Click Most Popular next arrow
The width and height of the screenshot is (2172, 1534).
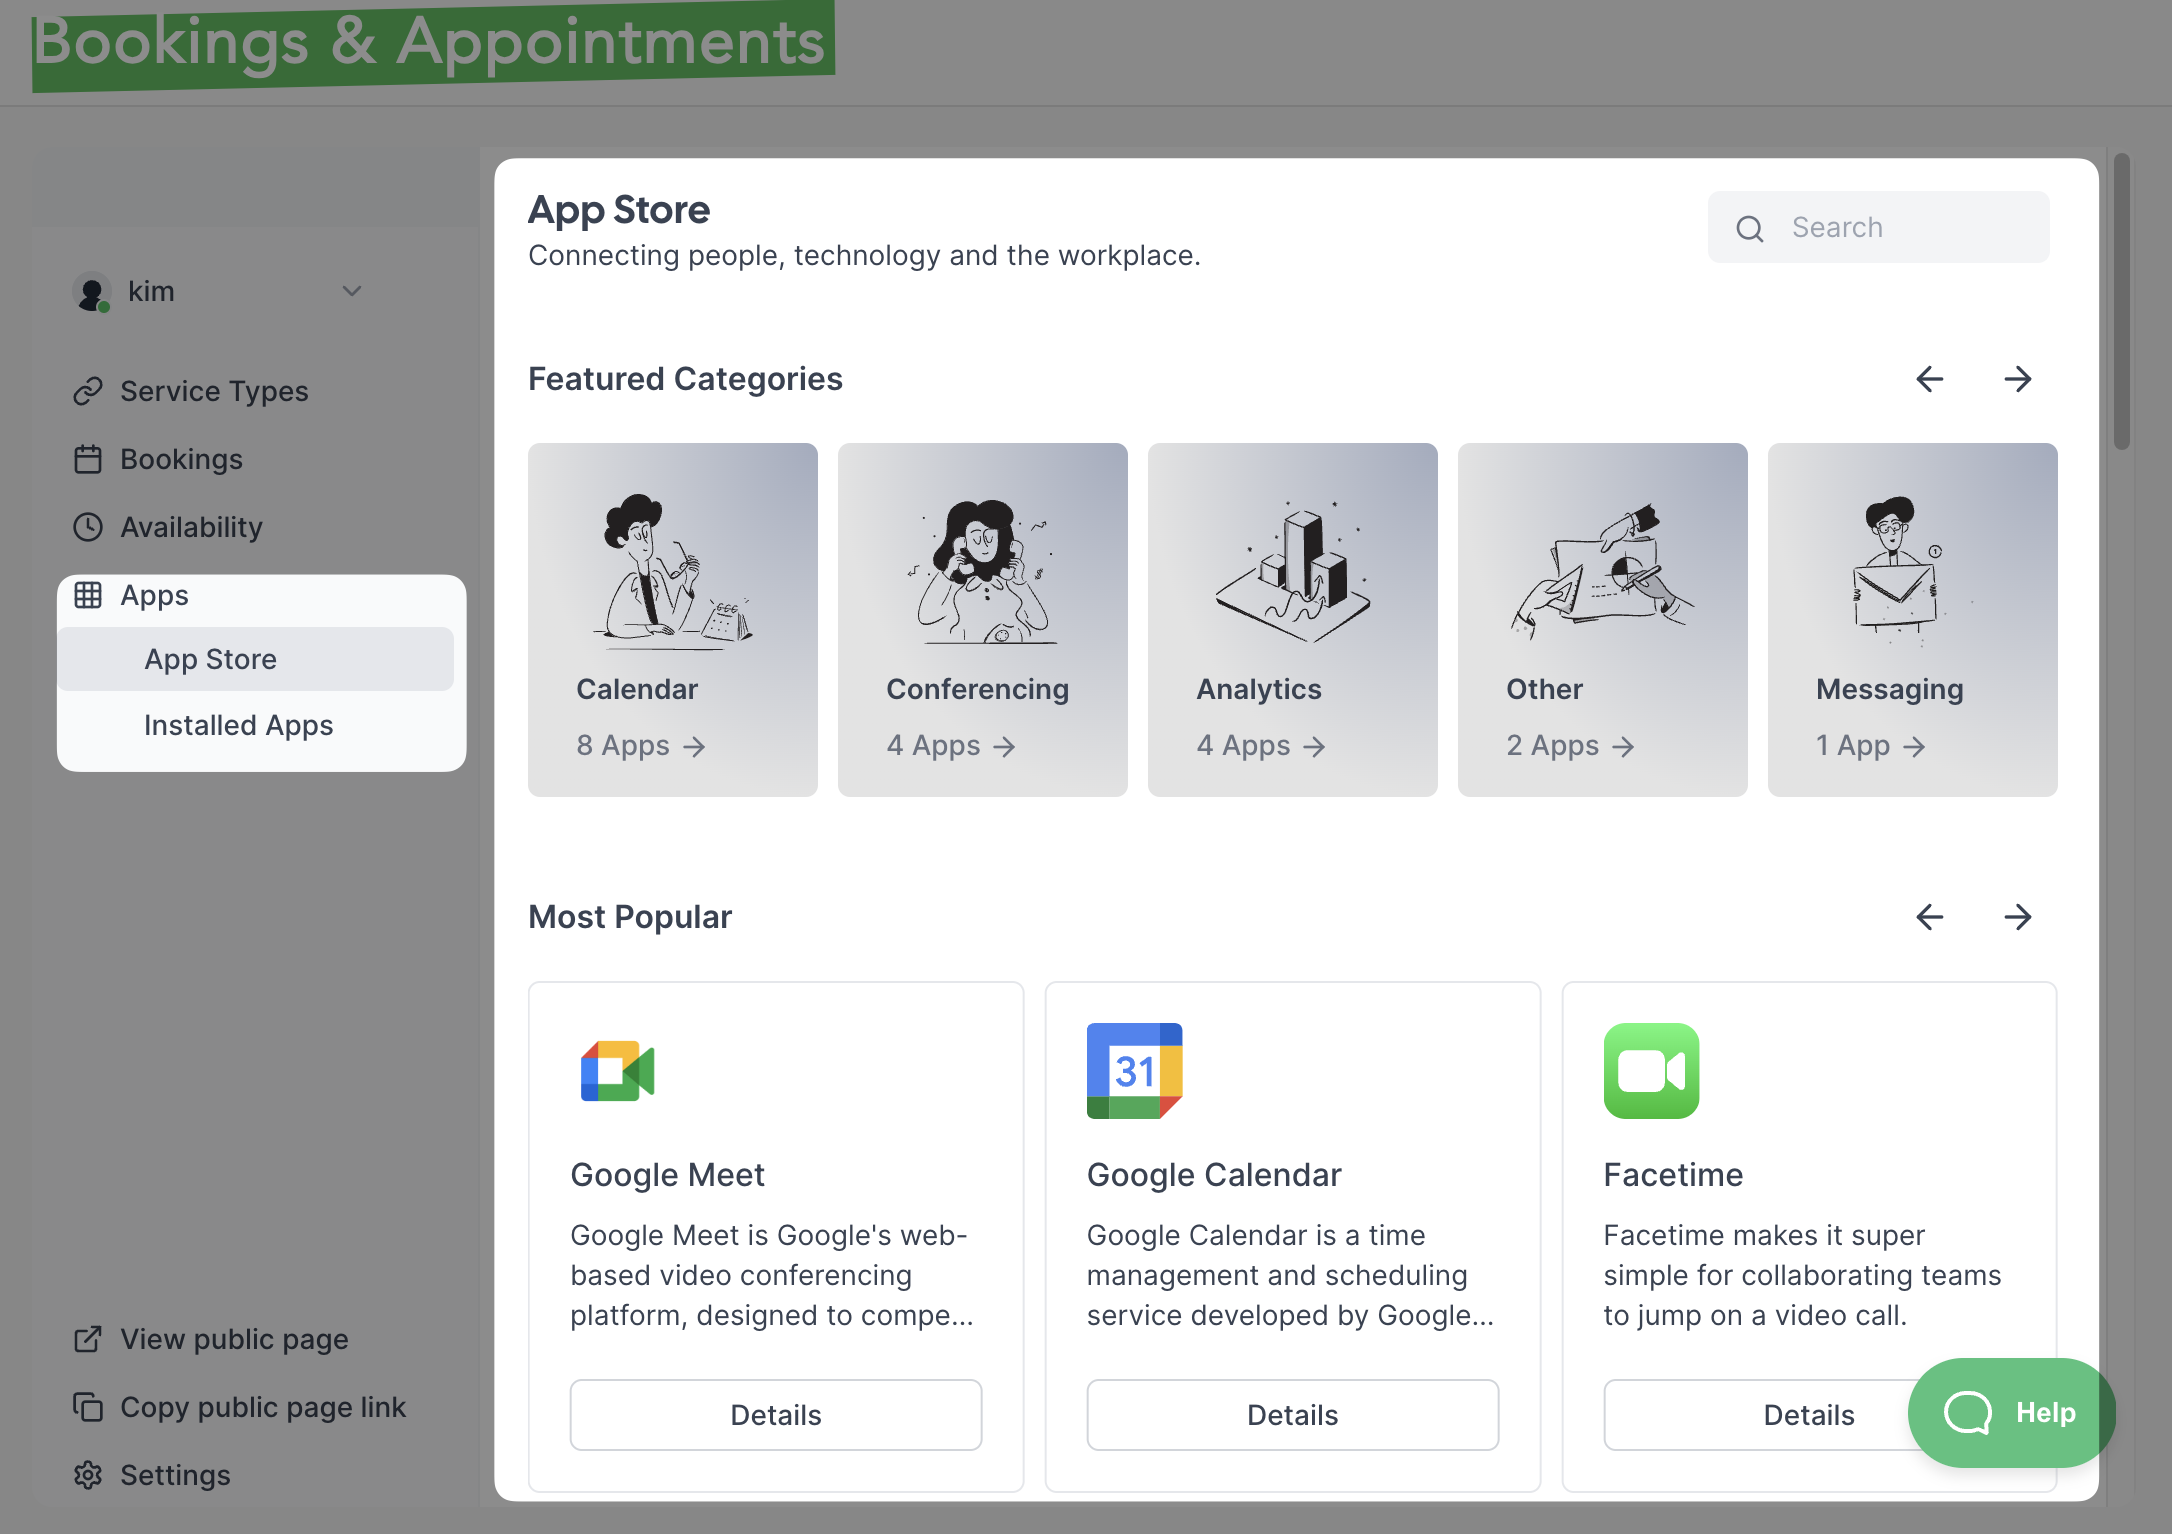pos(2018,917)
